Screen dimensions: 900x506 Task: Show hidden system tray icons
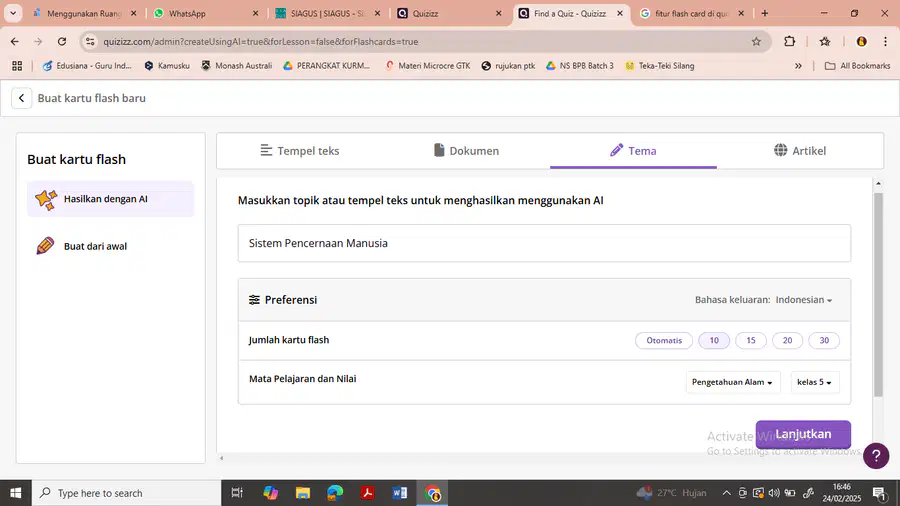click(x=726, y=493)
